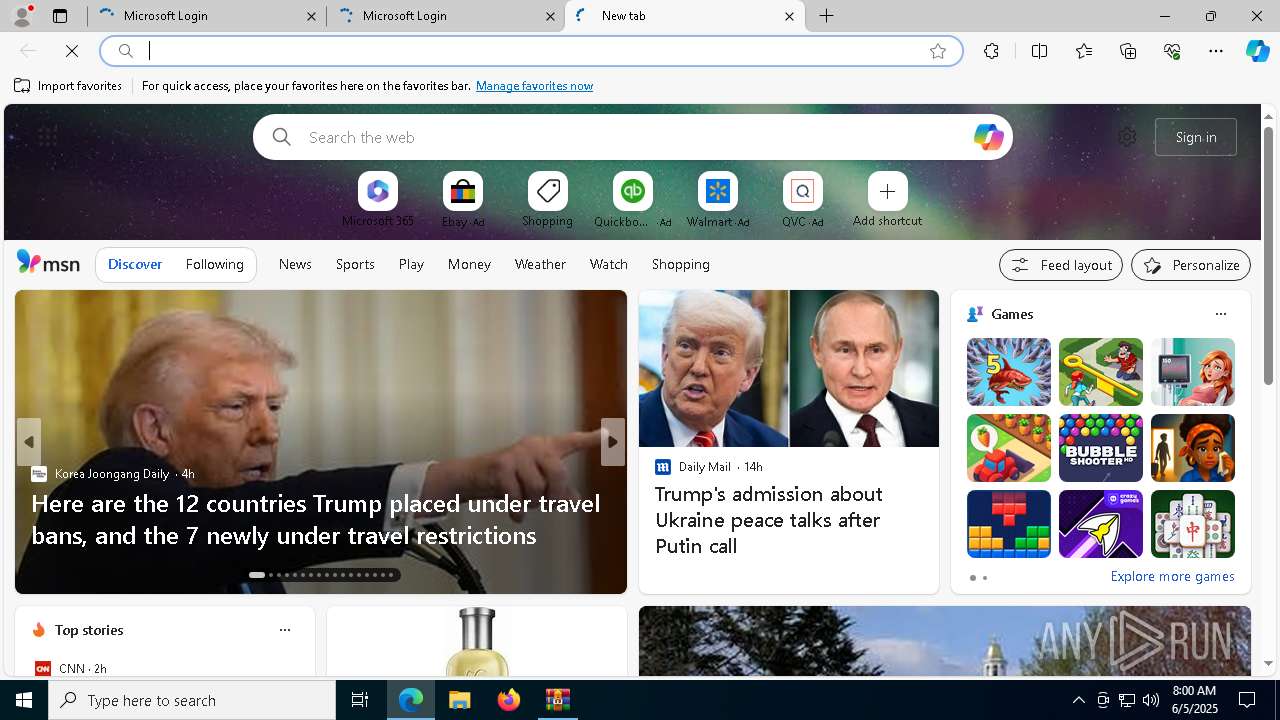
Task: Open Mahjong tiles game thumbnail
Action: coord(1193,524)
